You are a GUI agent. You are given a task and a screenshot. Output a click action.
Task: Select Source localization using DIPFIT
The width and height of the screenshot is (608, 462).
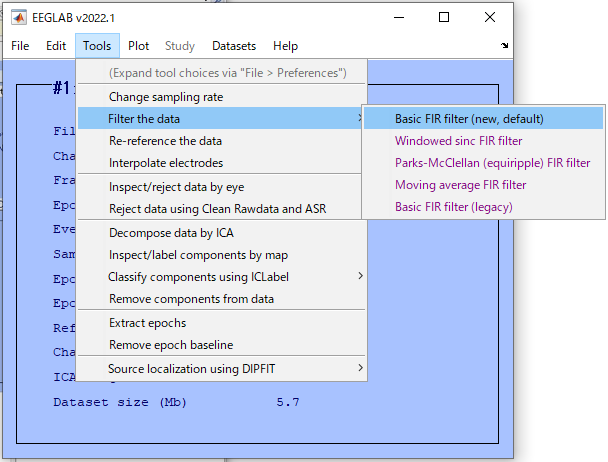222,368
